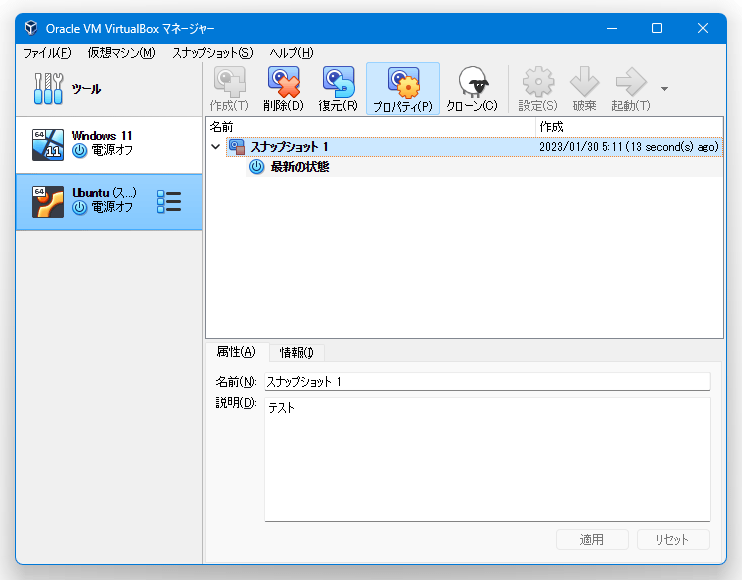Click the 作成 column header
The width and height of the screenshot is (742, 580).
[629, 127]
